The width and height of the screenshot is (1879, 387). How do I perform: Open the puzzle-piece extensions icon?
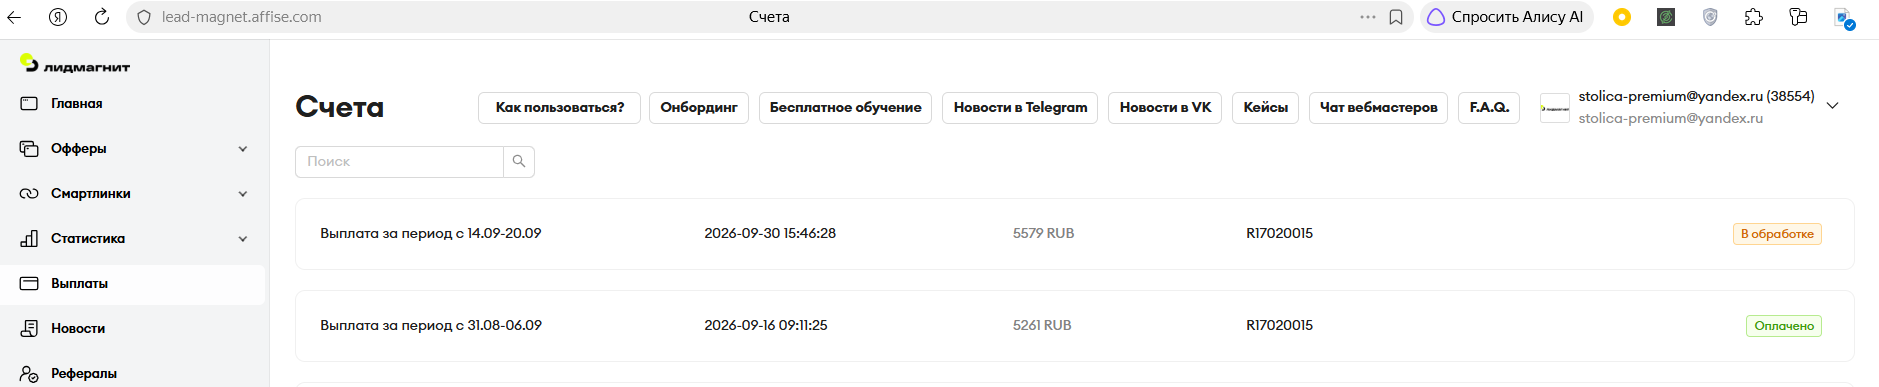pyautogui.click(x=1754, y=17)
